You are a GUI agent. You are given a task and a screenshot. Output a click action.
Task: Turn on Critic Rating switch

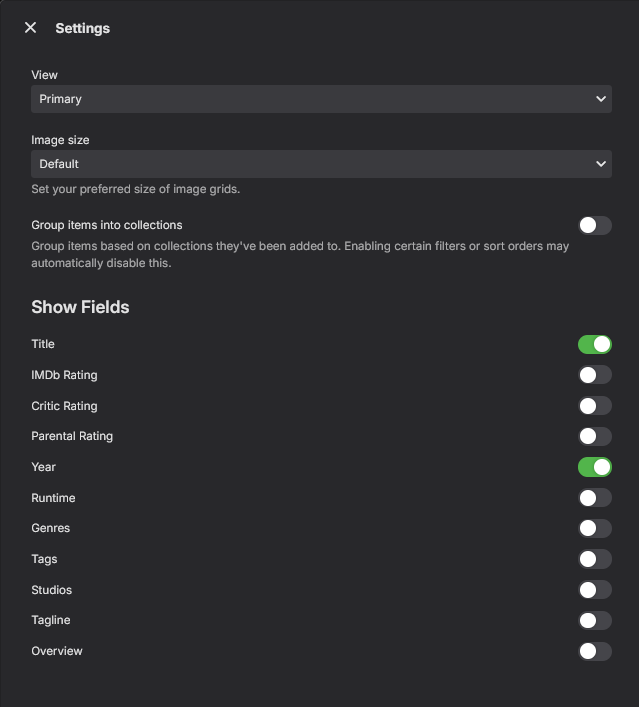pyautogui.click(x=594, y=406)
